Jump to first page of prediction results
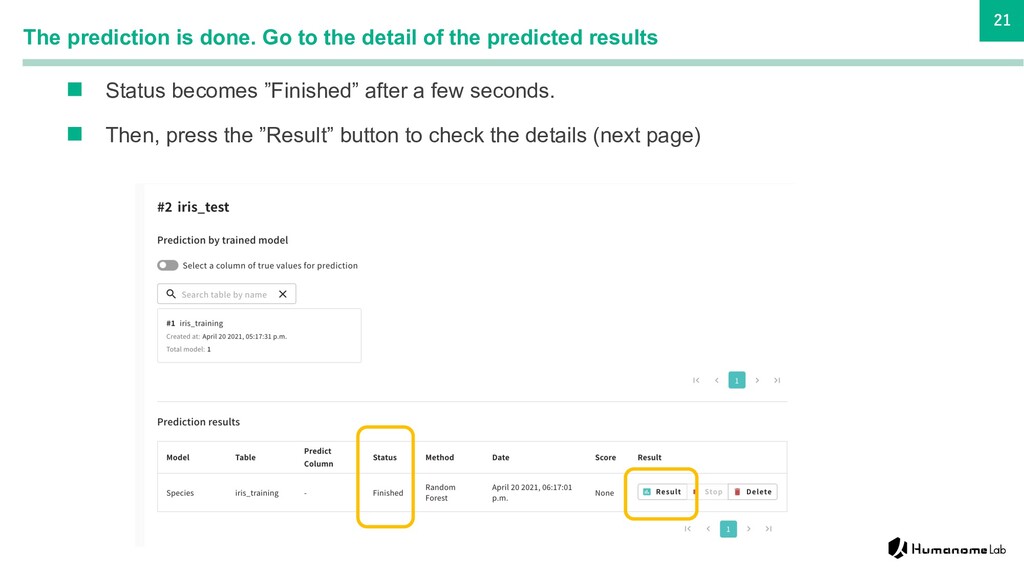 point(688,529)
